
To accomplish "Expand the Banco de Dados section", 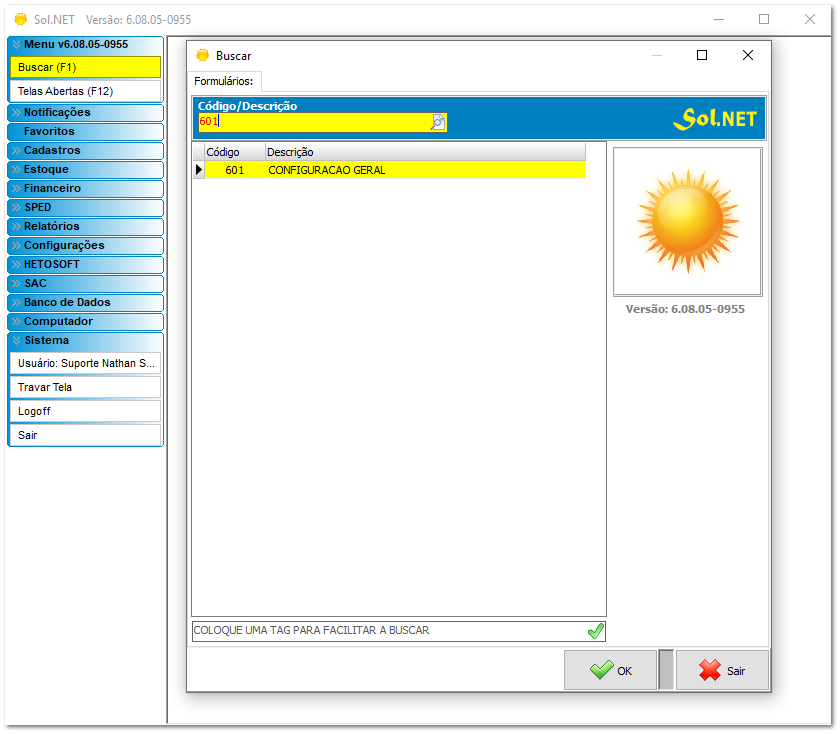I will point(85,302).
